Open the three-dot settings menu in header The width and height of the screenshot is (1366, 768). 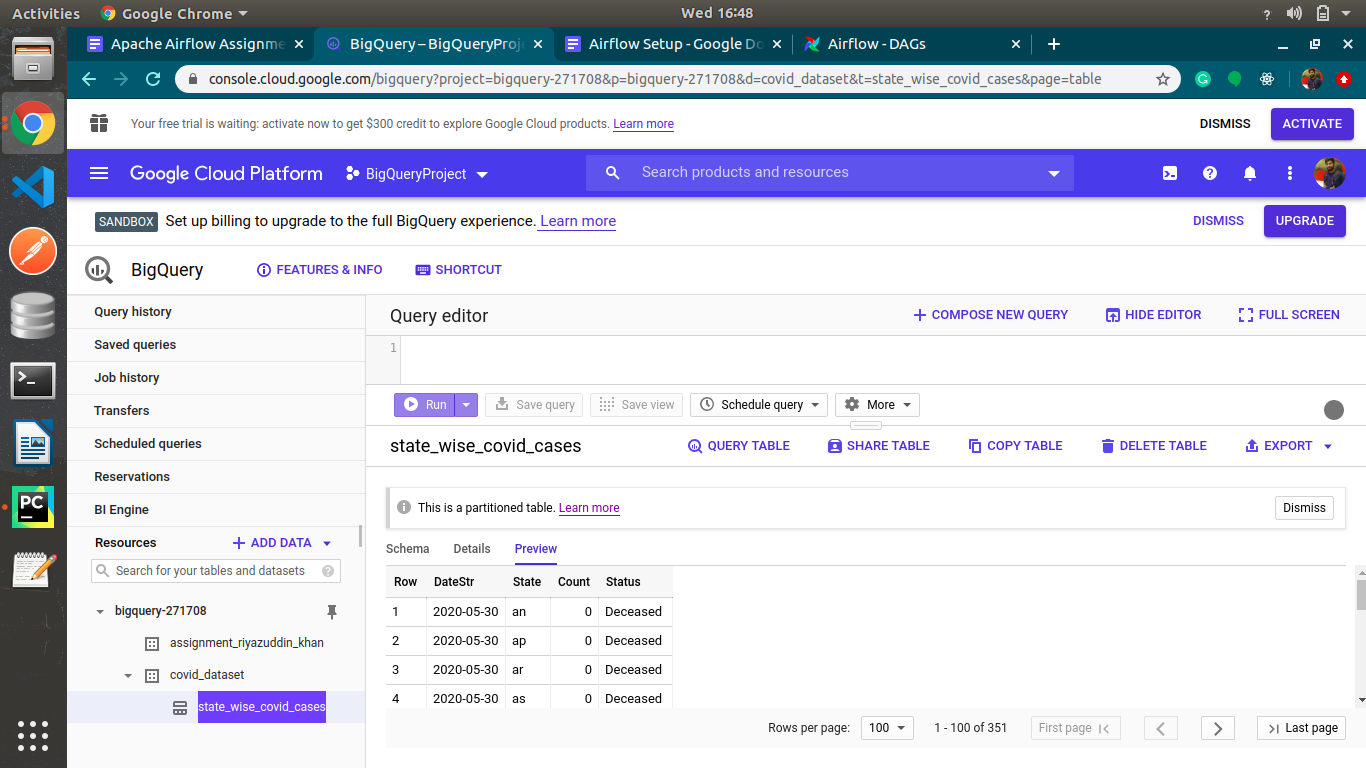(x=1290, y=173)
